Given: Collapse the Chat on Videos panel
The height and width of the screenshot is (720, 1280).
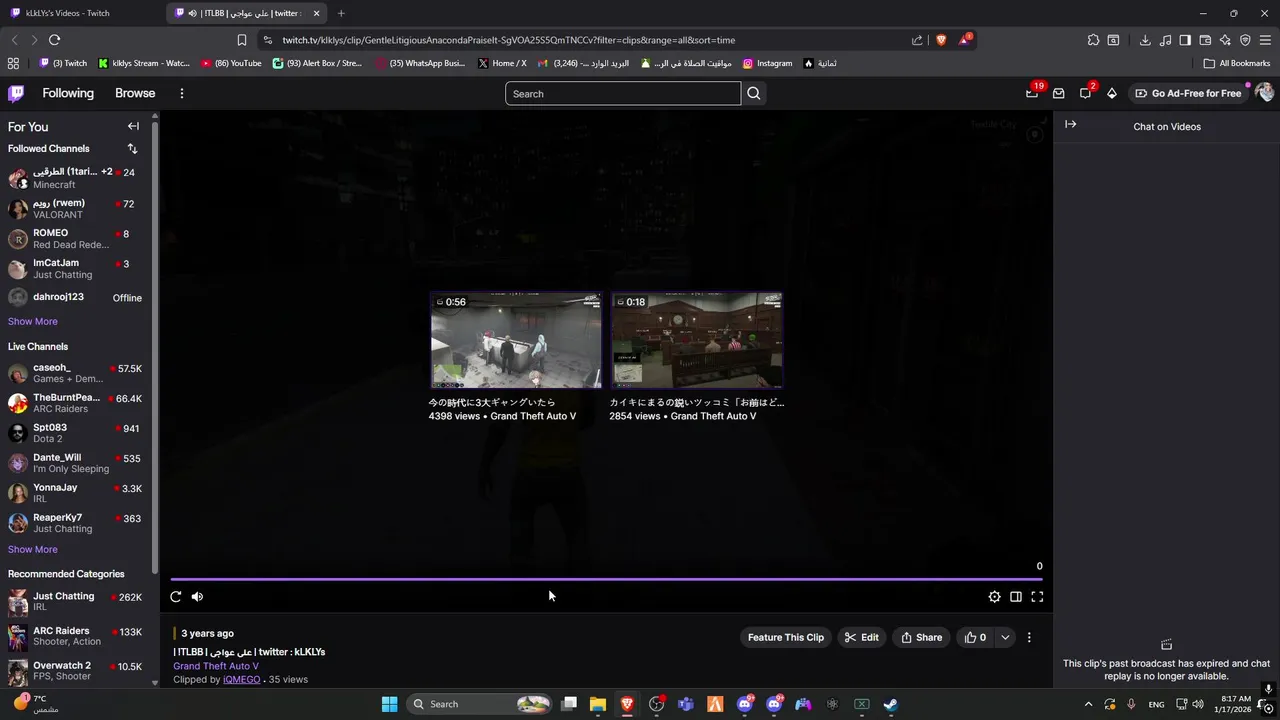Looking at the screenshot, I should (x=1070, y=125).
